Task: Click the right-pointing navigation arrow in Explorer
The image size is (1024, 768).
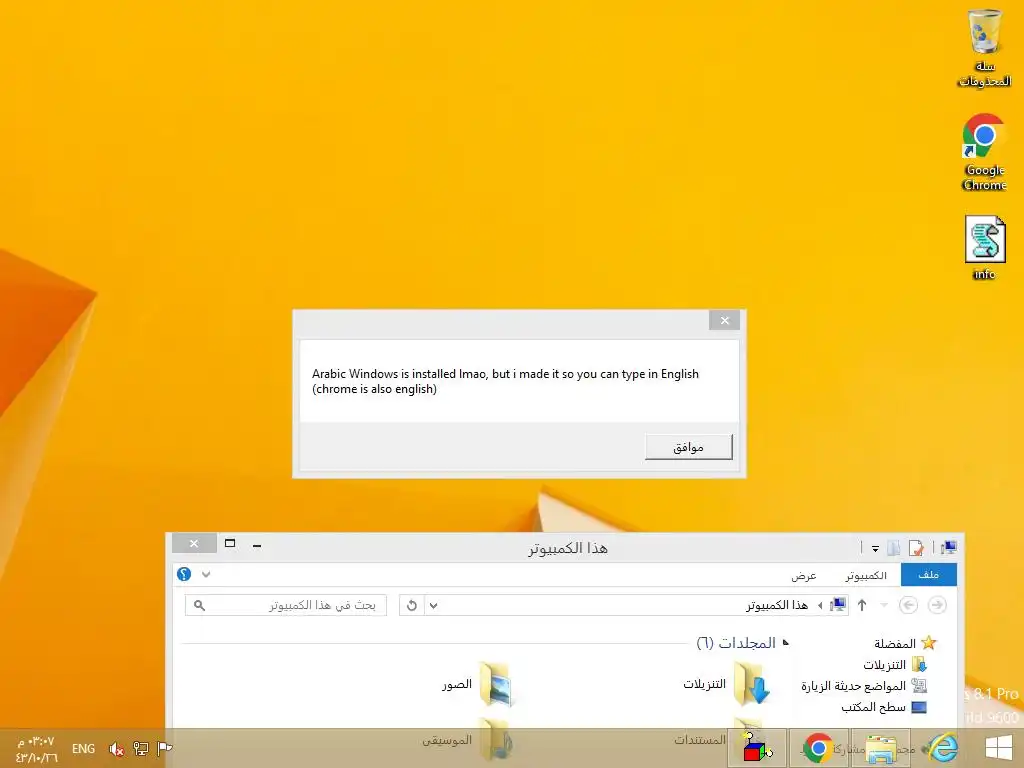Action: click(x=937, y=605)
